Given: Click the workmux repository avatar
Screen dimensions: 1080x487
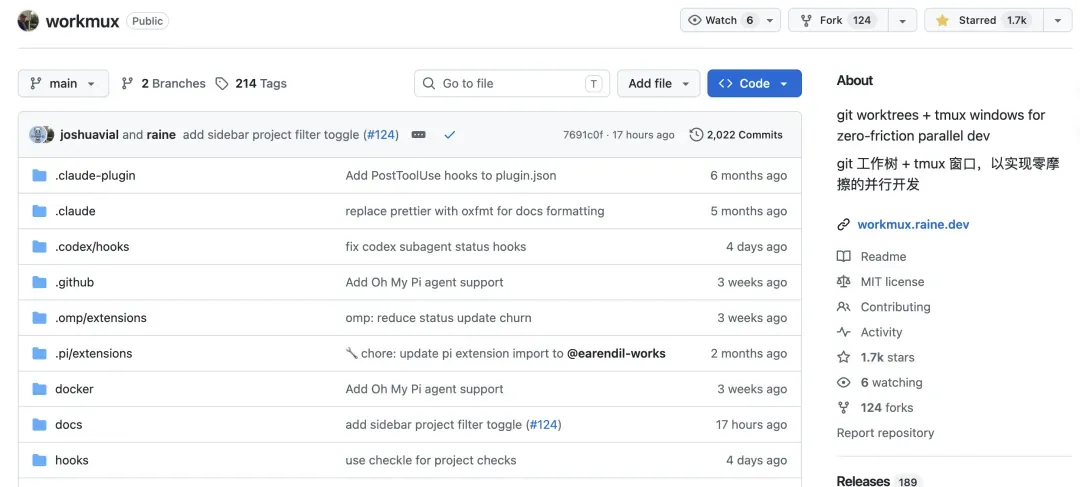Looking at the screenshot, I should pos(28,21).
